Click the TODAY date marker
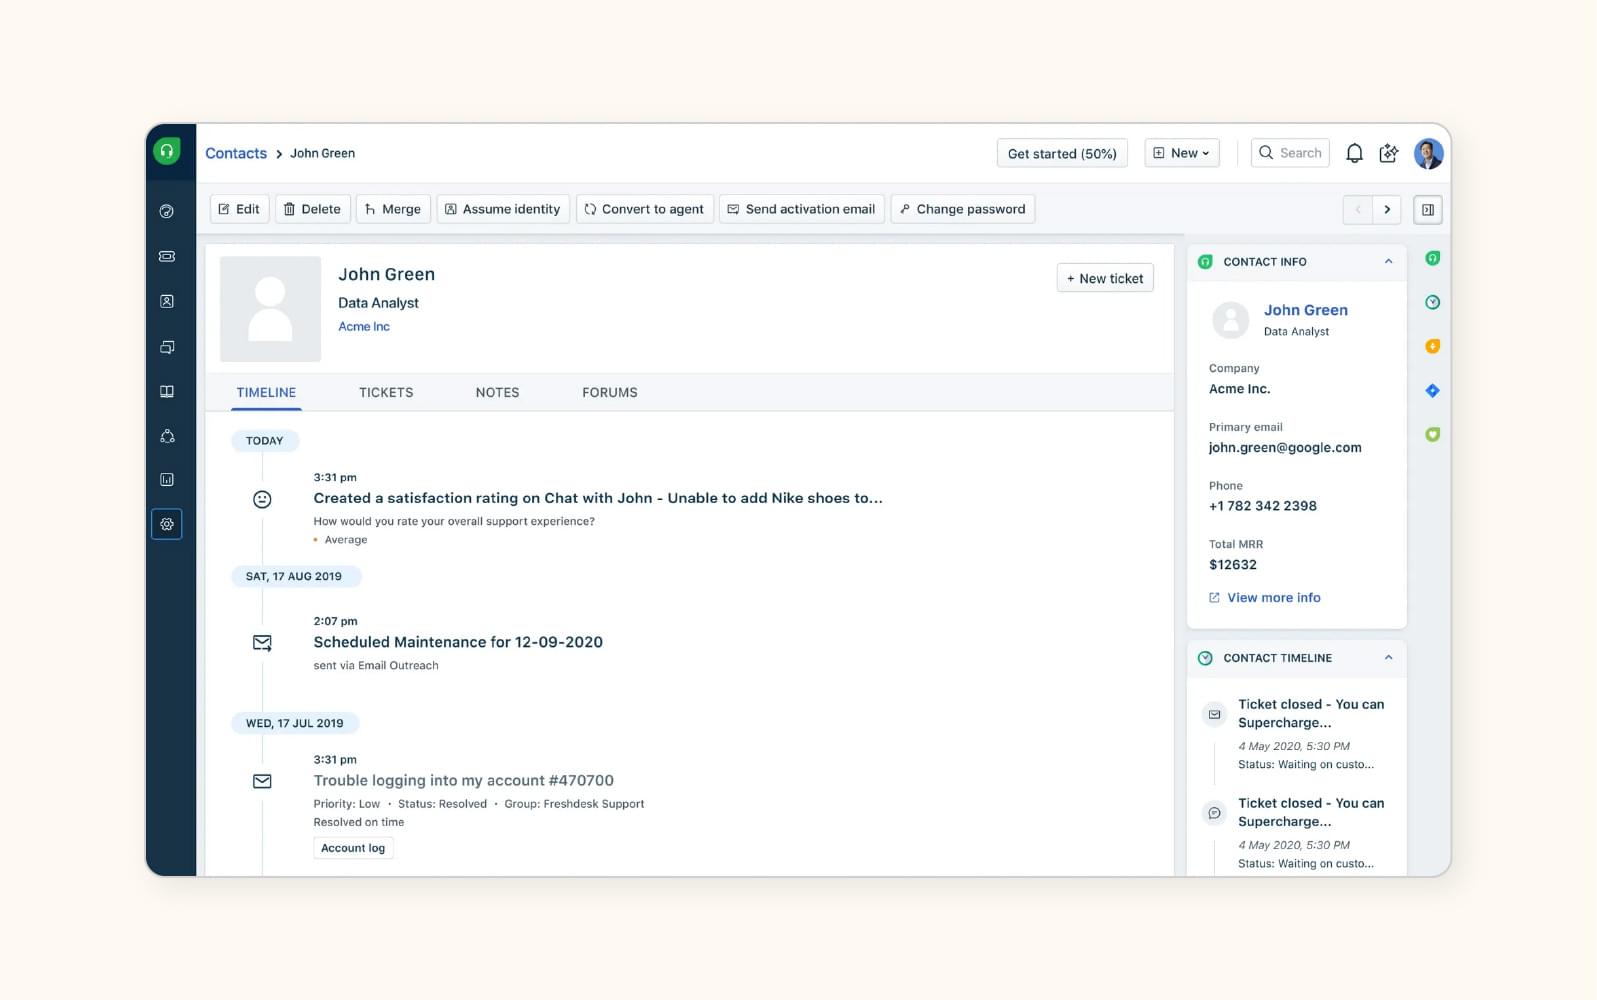The height and width of the screenshot is (1000, 1597). click(265, 440)
